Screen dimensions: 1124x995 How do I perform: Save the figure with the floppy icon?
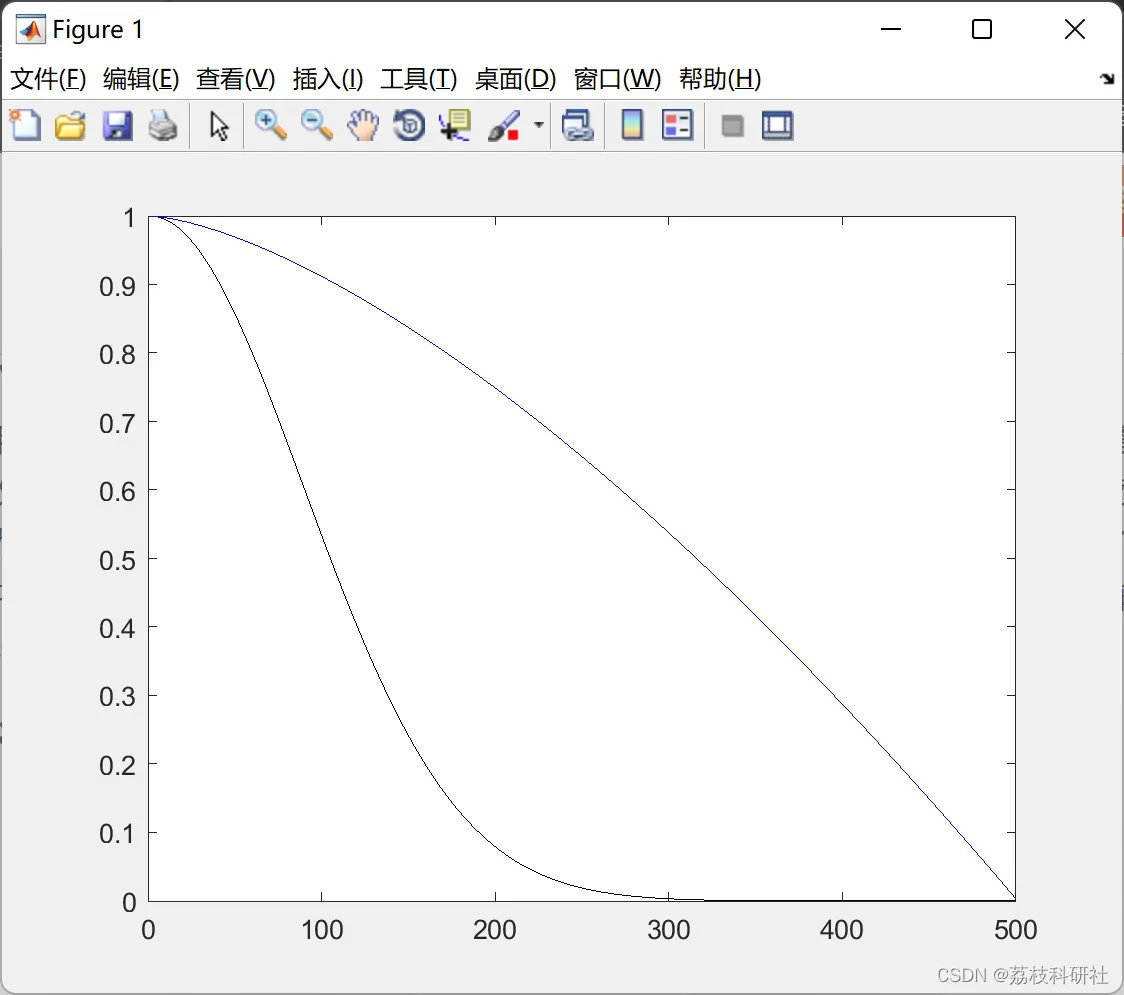click(x=117, y=125)
